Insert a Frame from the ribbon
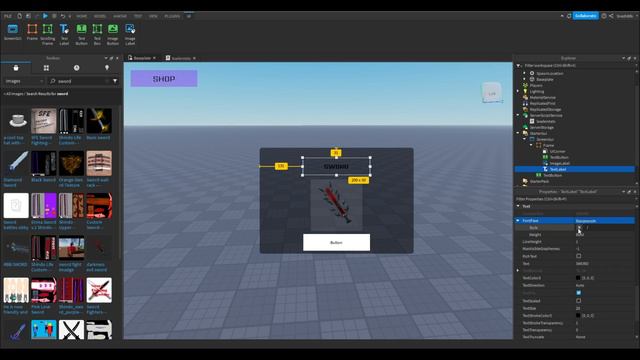Image resolution: width=640 pixels, height=360 pixels. point(32,33)
